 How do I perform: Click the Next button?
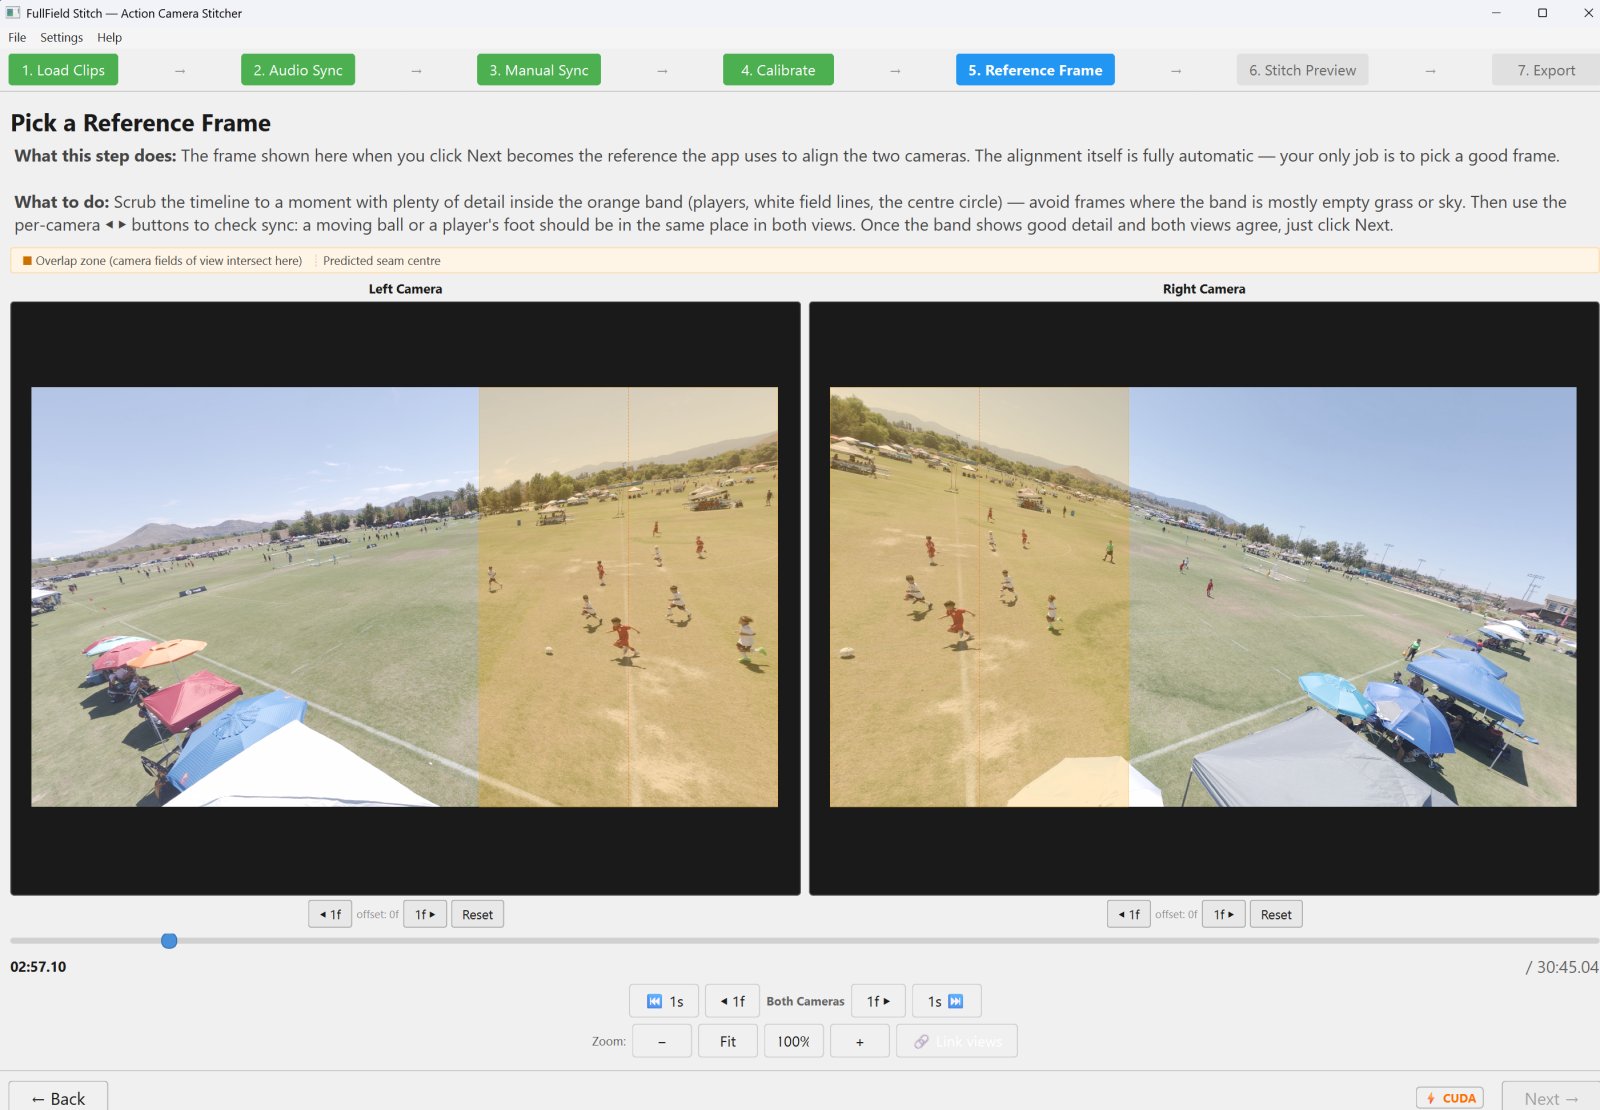(x=1551, y=1098)
